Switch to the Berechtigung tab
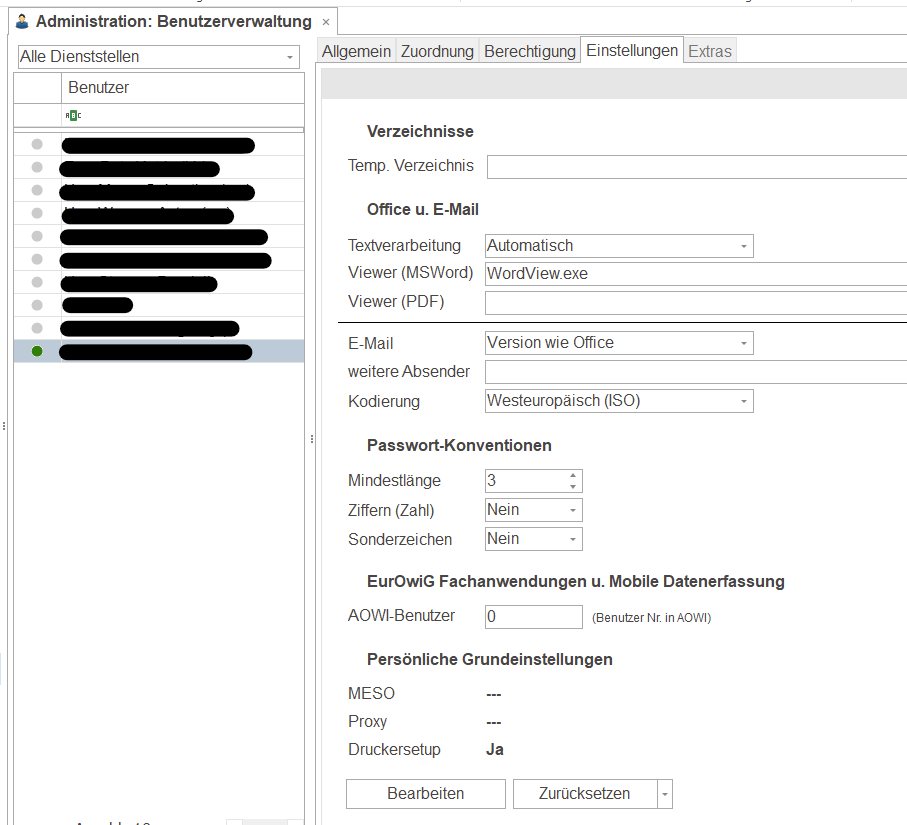 click(530, 51)
